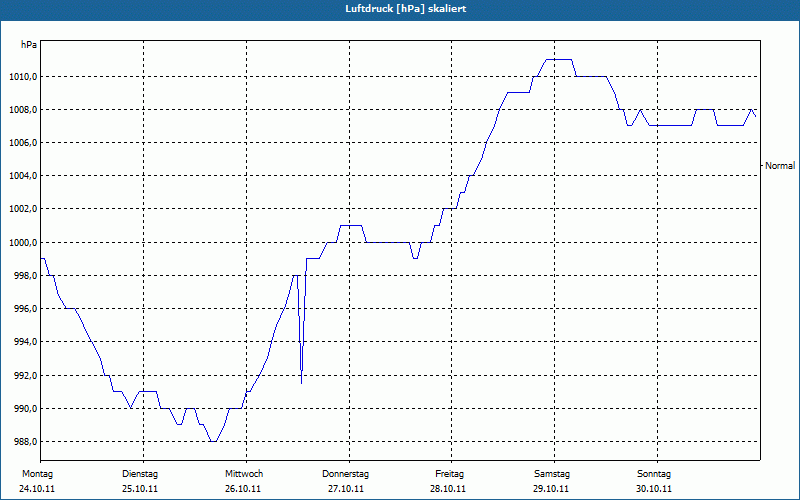Screen dimensions: 800x500
Task: Click the 'Sonntag' day label
Action: (x=654, y=474)
